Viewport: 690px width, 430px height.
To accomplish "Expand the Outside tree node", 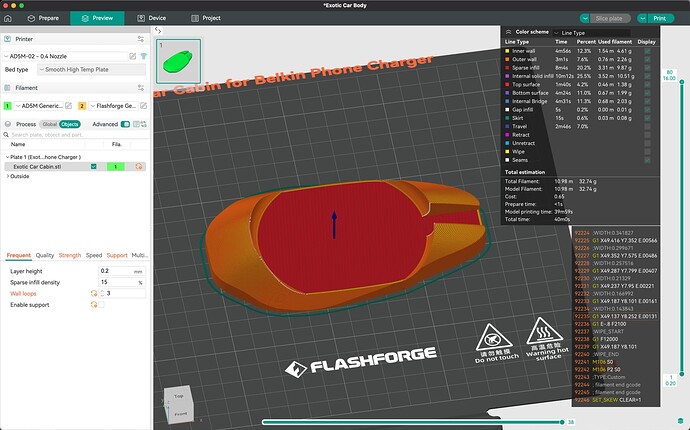I will coord(7,176).
